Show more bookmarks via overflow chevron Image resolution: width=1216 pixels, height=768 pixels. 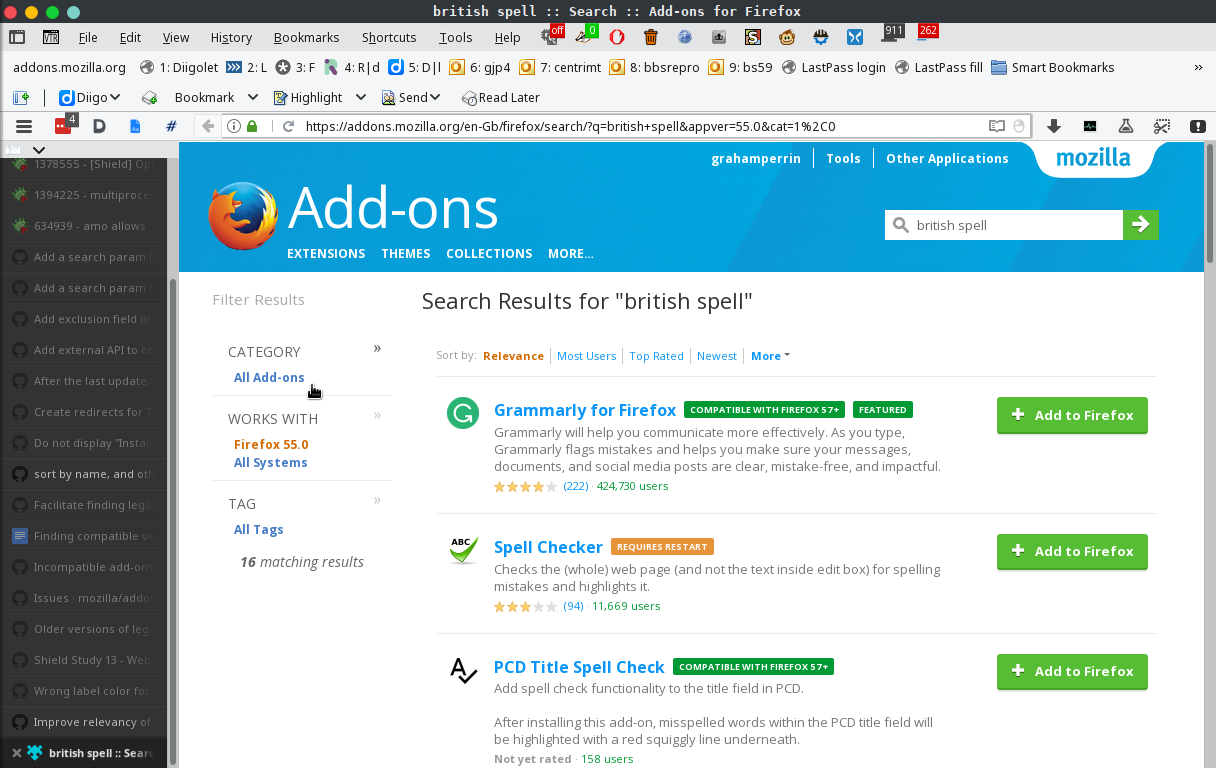tap(1198, 67)
